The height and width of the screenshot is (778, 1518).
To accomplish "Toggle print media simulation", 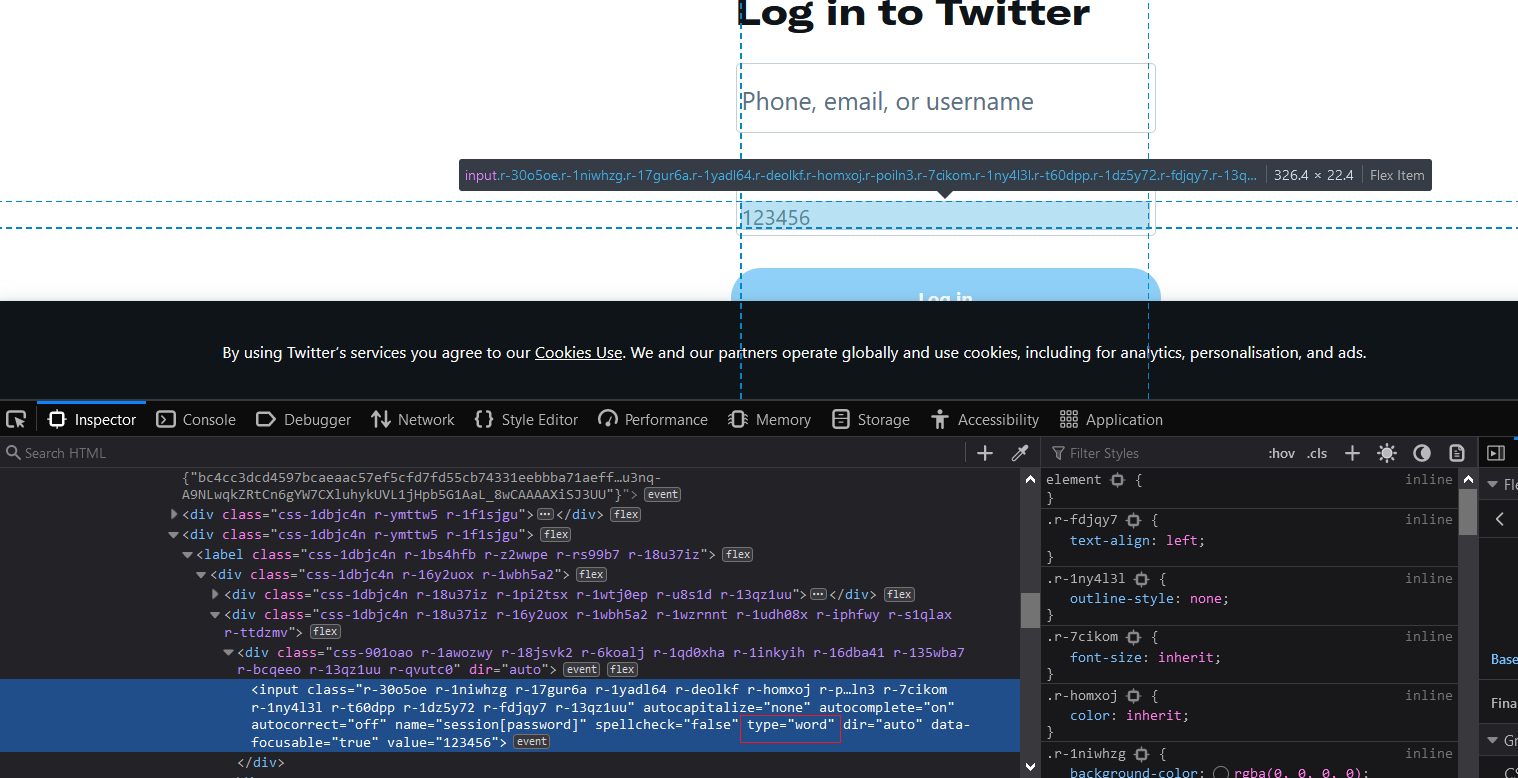I will pyautogui.click(x=1456, y=453).
